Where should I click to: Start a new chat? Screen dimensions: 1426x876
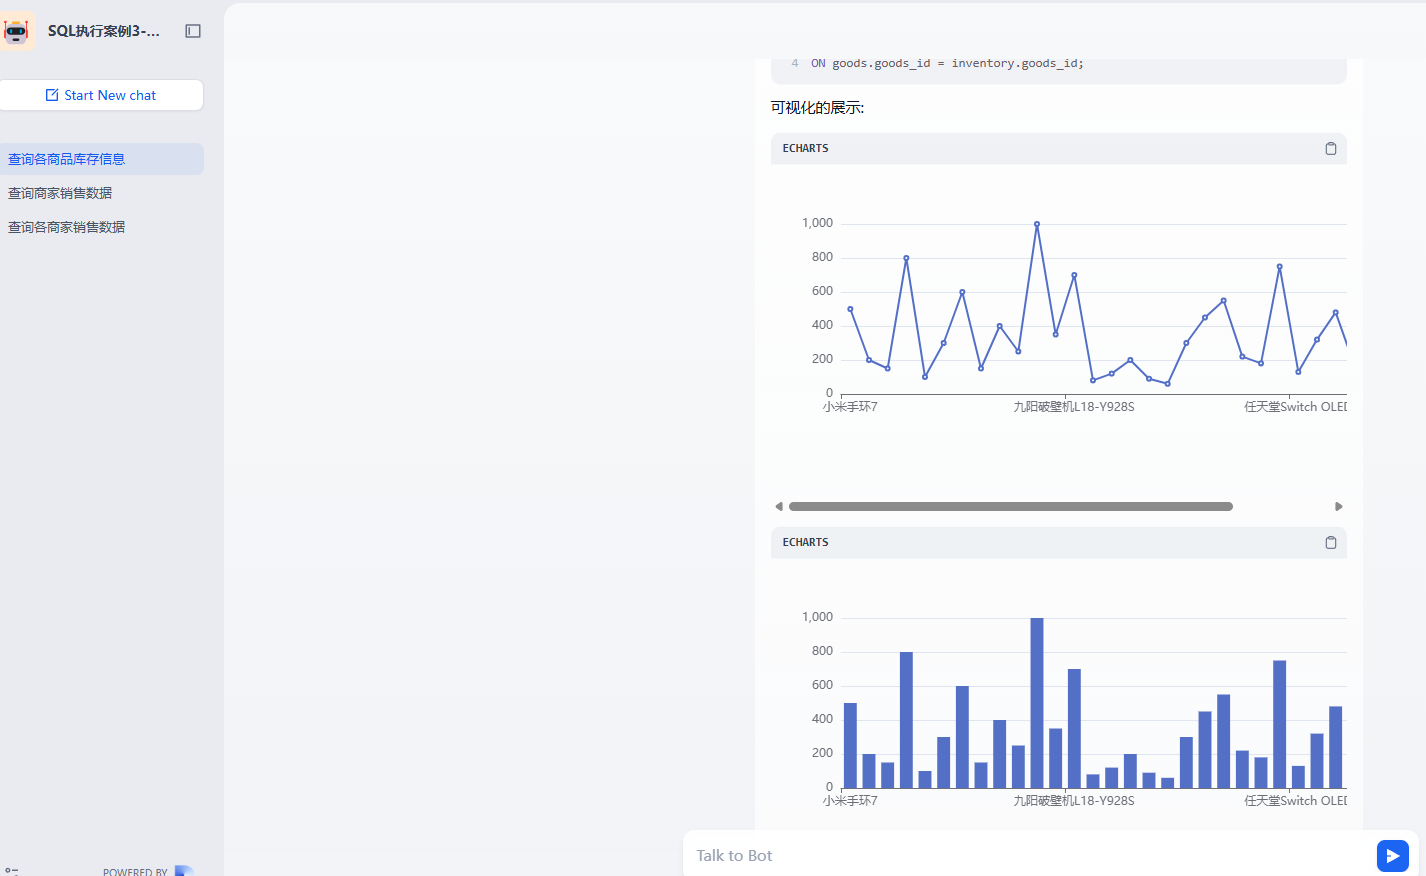pyautogui.click(x=101, y=95)
